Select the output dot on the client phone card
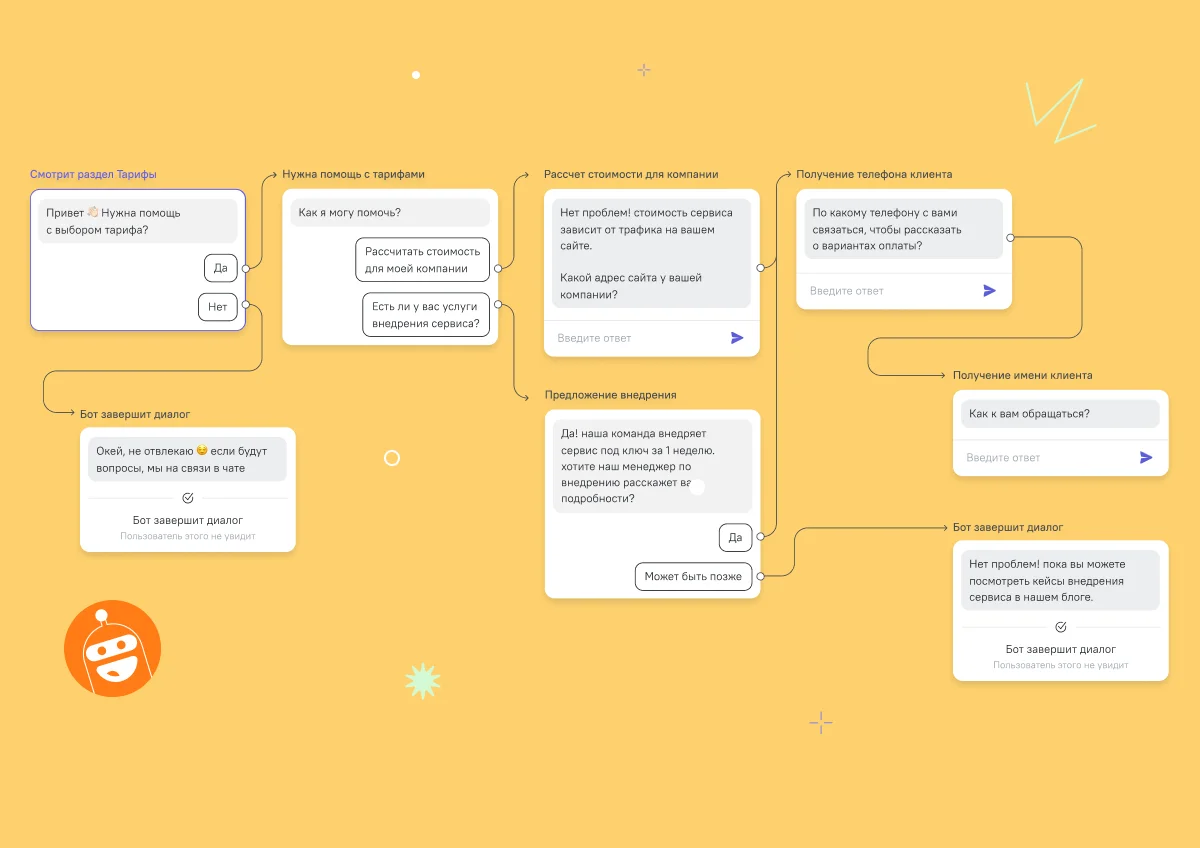This screenshot has height=848, width=1200. click(1011, 238)
